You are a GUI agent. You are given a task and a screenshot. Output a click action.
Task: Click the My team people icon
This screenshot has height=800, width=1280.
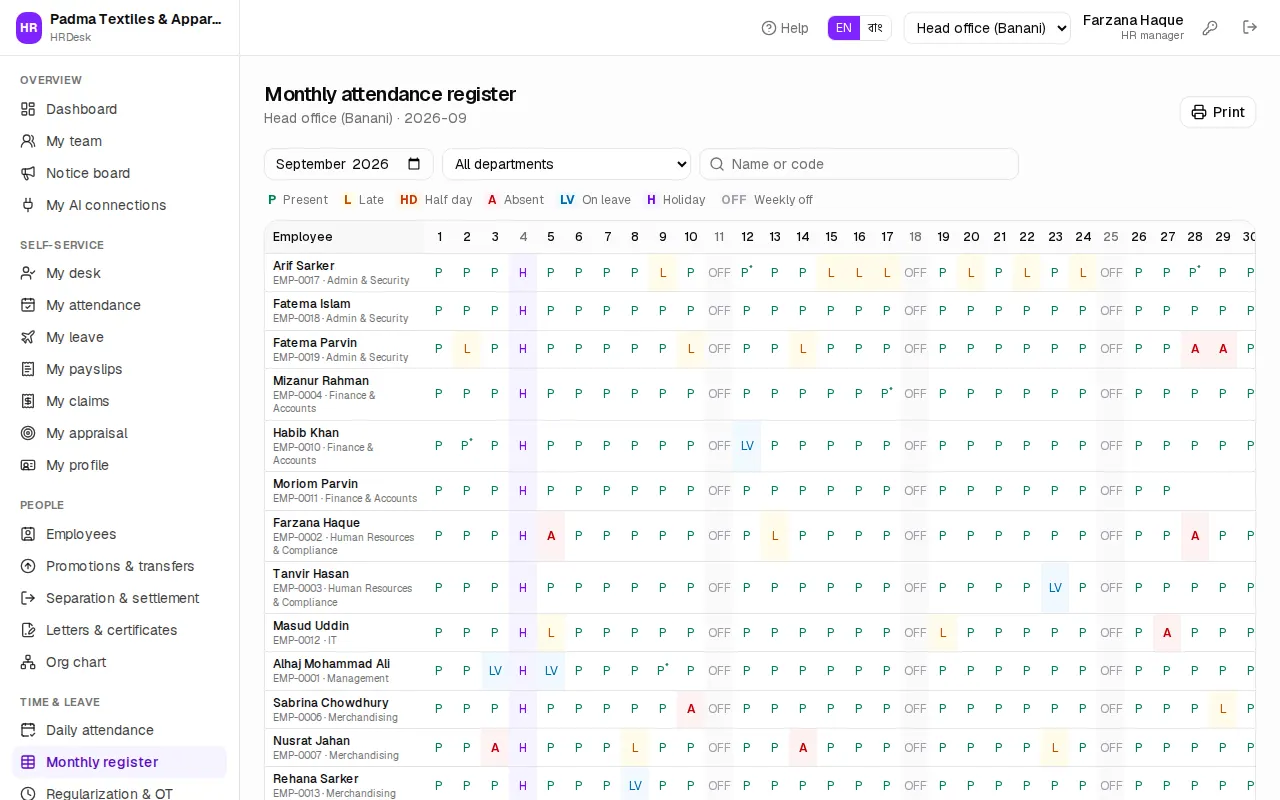click(x=28, y=141)
